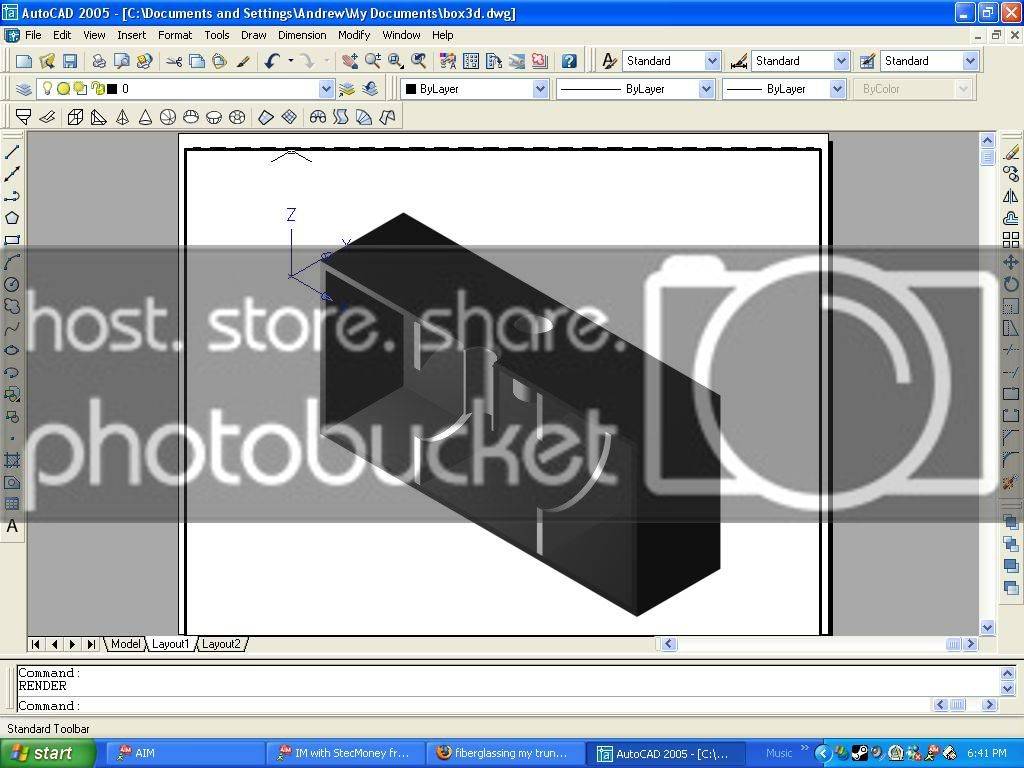Click the Plot printer icon
The height and width of the screenshot is (768, 1024).
point(99,61)
